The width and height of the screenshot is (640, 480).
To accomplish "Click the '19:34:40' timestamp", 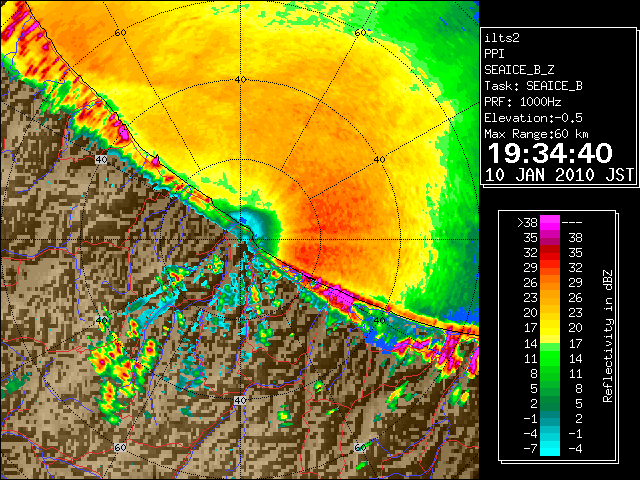I will click(550, 153).
